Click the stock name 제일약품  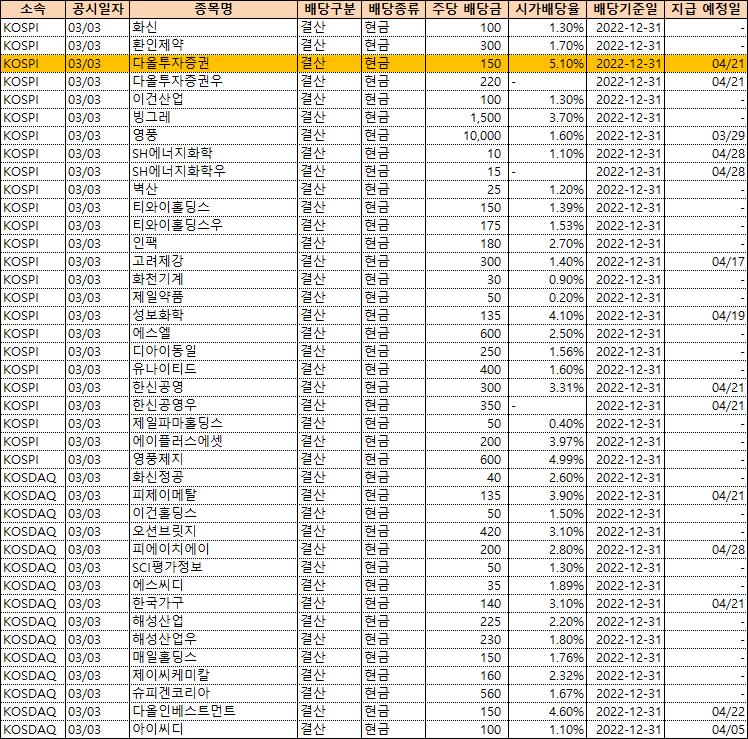point(158,297)
